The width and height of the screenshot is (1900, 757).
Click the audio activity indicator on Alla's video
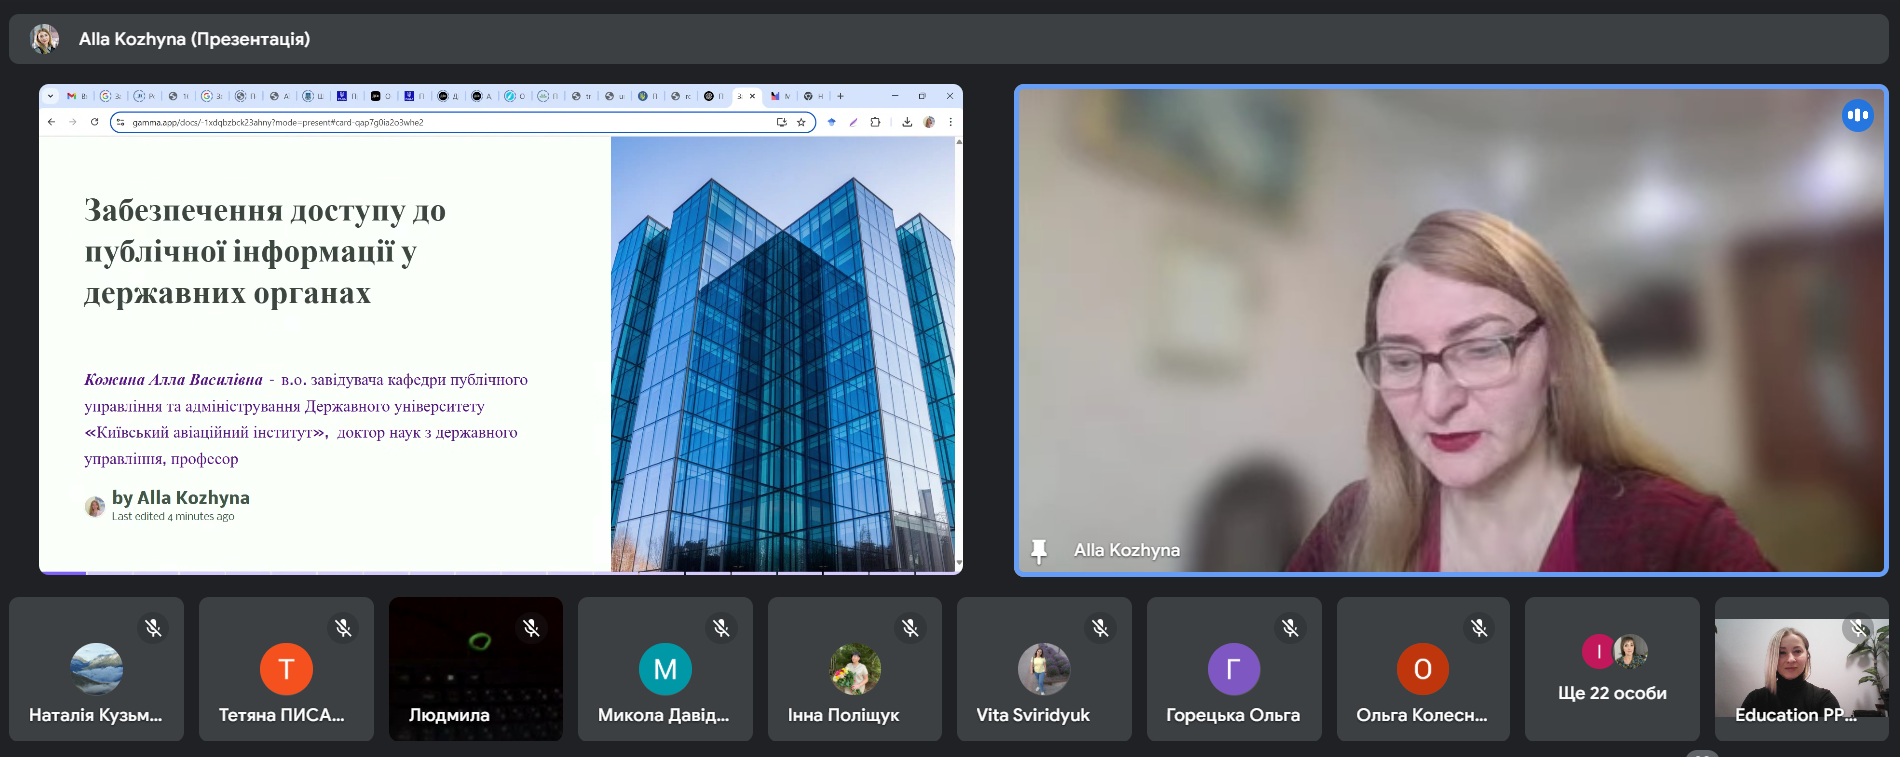click(x=1857, y=115)
